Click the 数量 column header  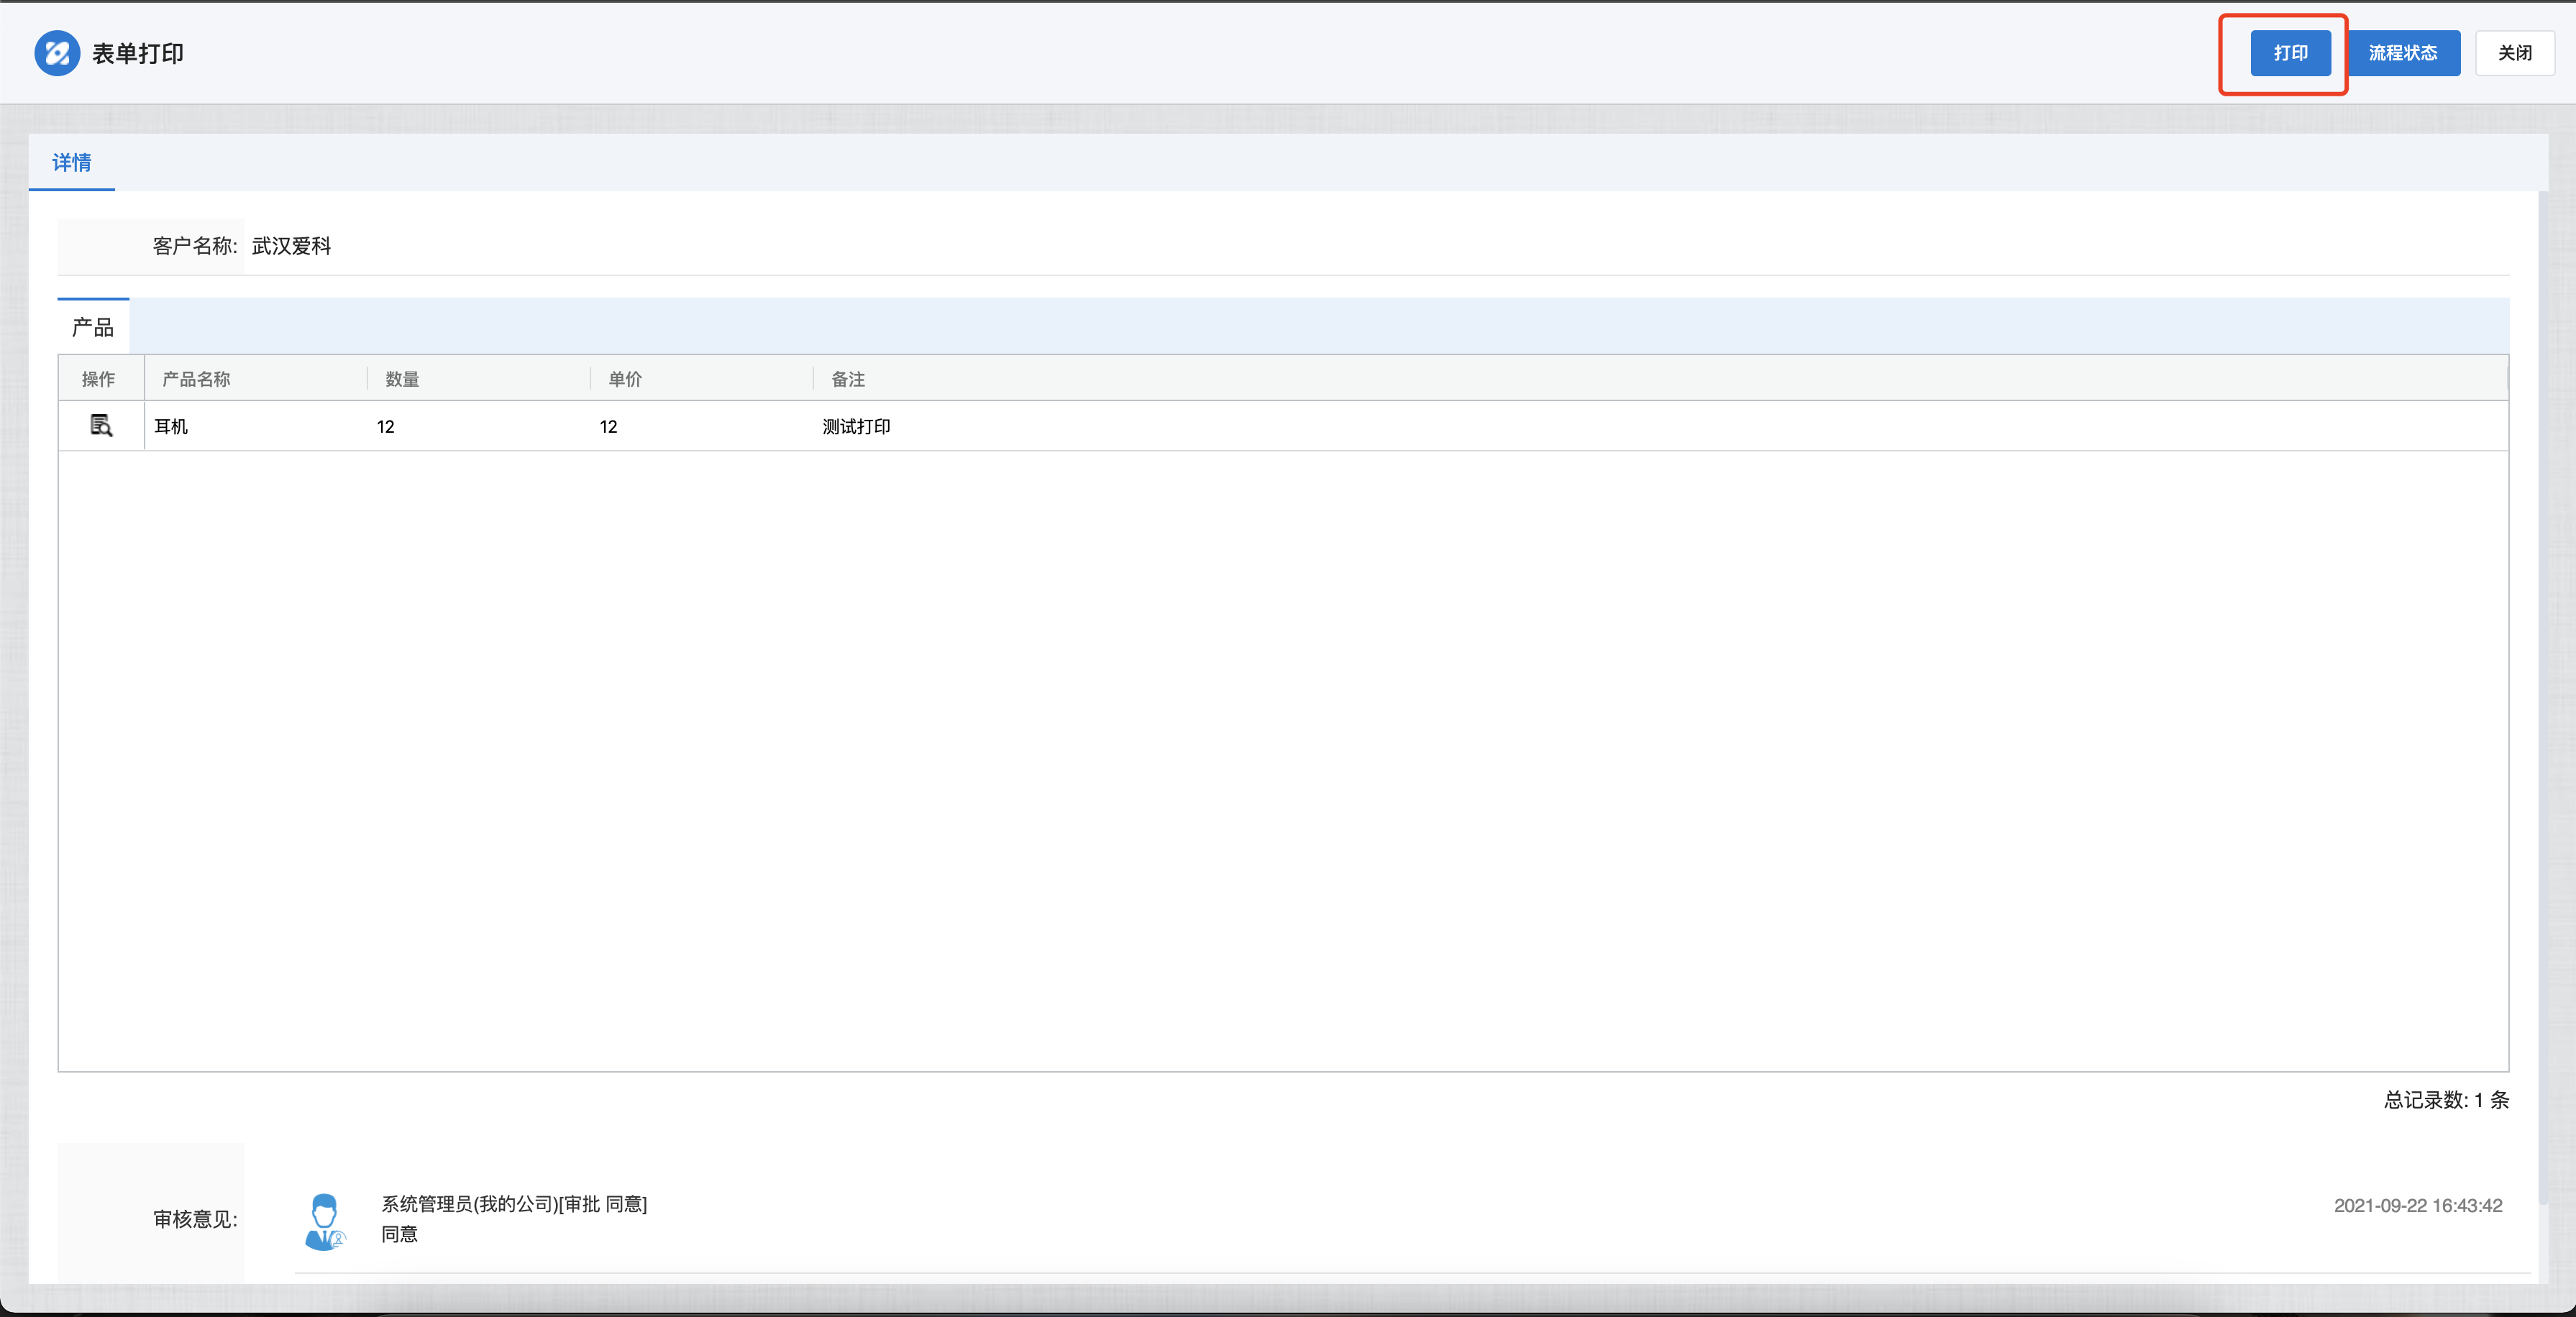[402, 379]
